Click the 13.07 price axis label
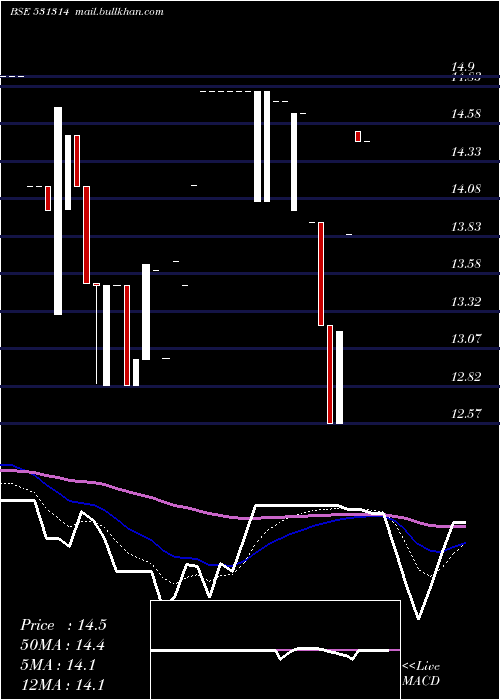This screenshot has height=700, width=500. [466, 339]
